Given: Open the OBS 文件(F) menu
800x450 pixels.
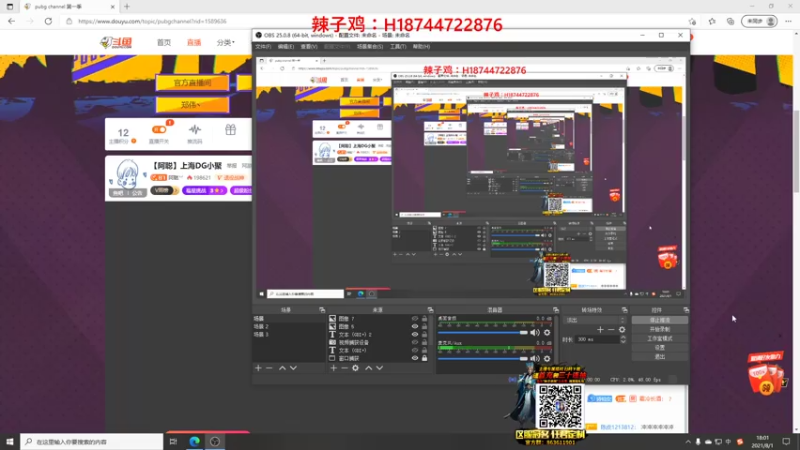Looking at the screenshot, I should click(263, 46).
